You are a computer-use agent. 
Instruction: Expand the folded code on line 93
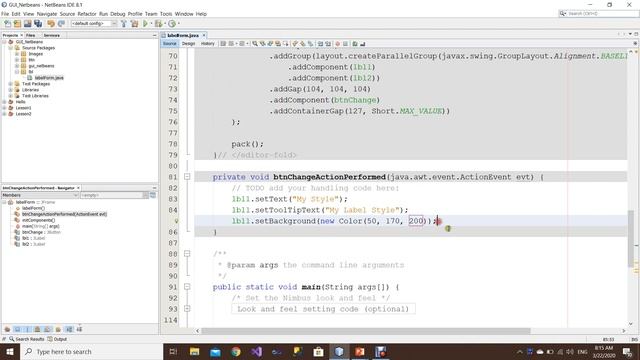pos(187,309)
